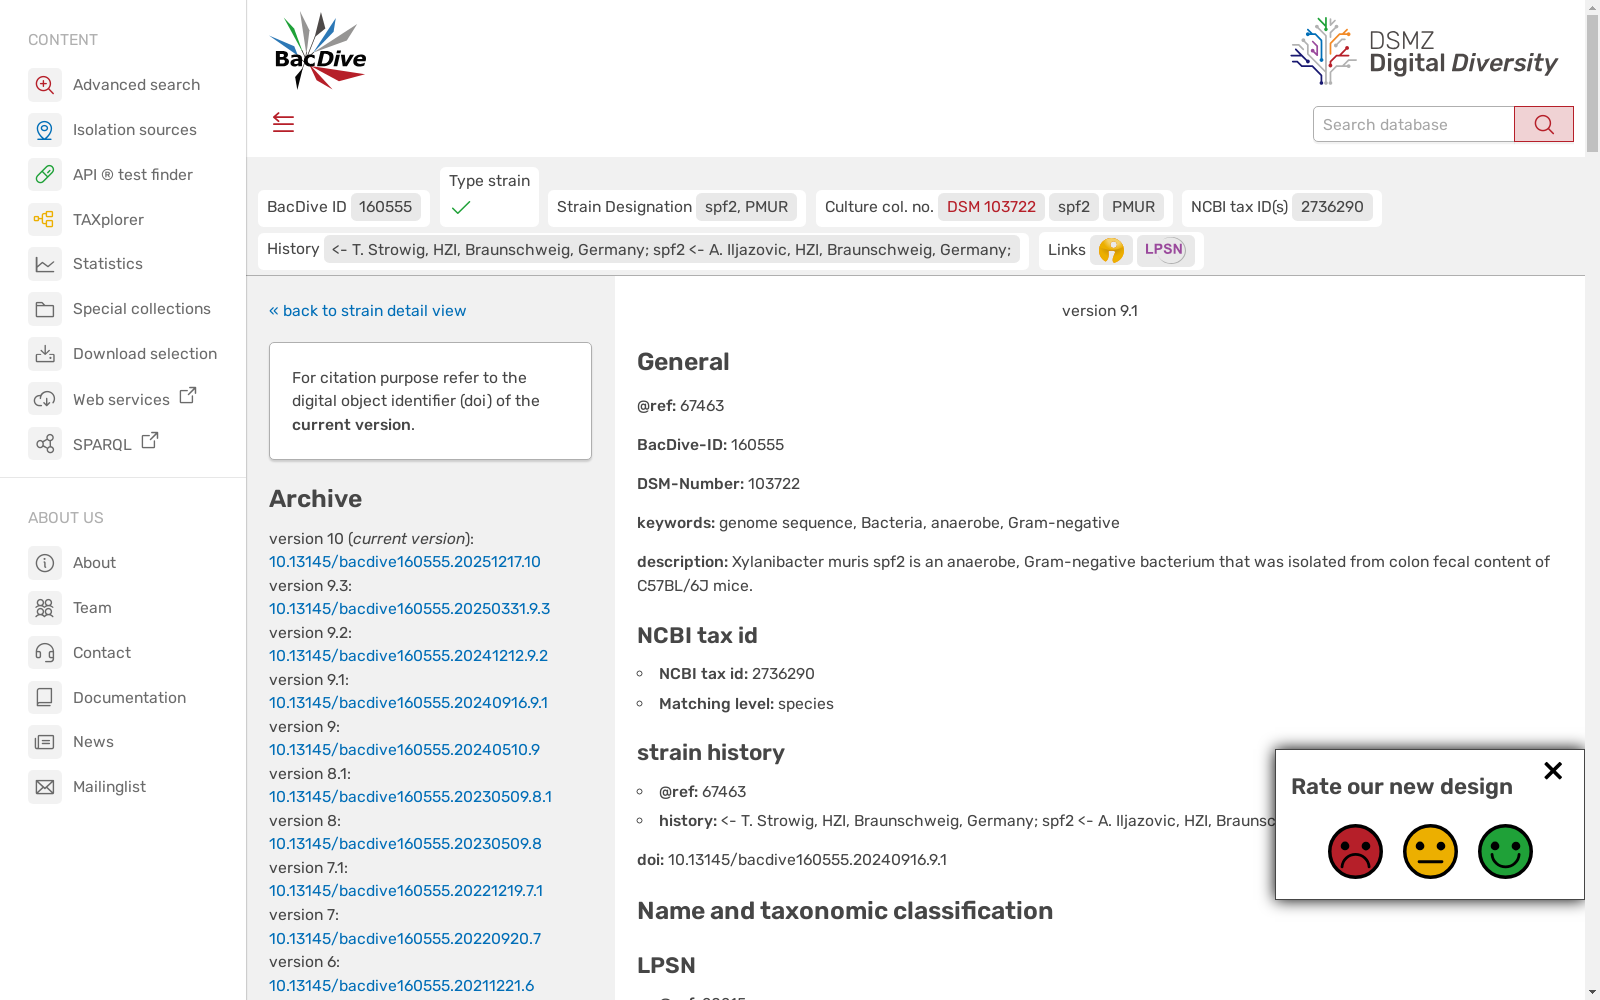Click Special collections folder icon
This screenshot has height=1000, width=1600.
45,309
